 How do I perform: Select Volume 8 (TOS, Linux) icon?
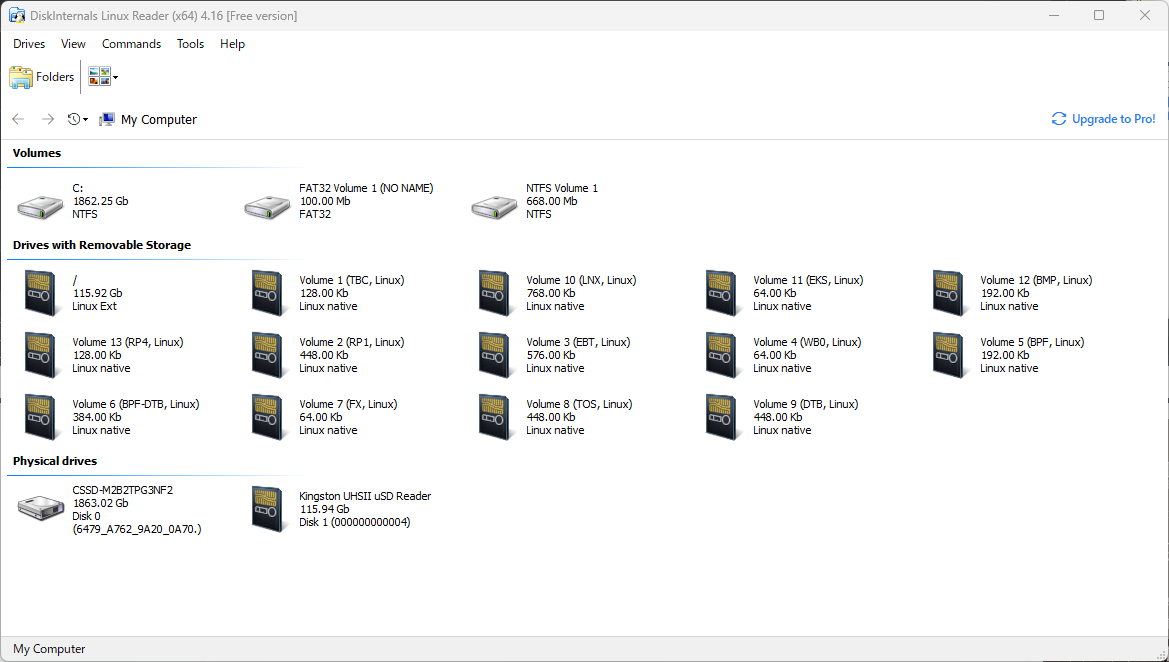pyautogui.click(x=494, y=417)
